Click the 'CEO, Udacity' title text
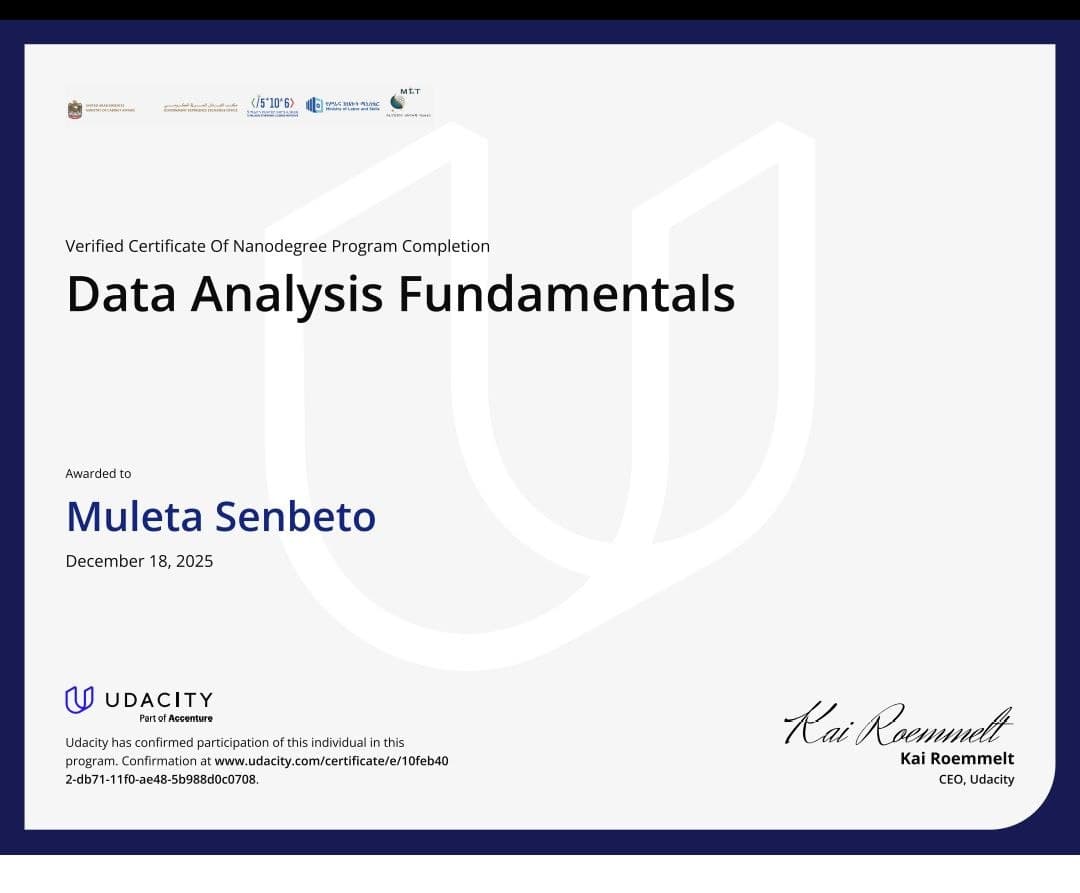This screenshot has height=893, width=1080. coord(977,779)
